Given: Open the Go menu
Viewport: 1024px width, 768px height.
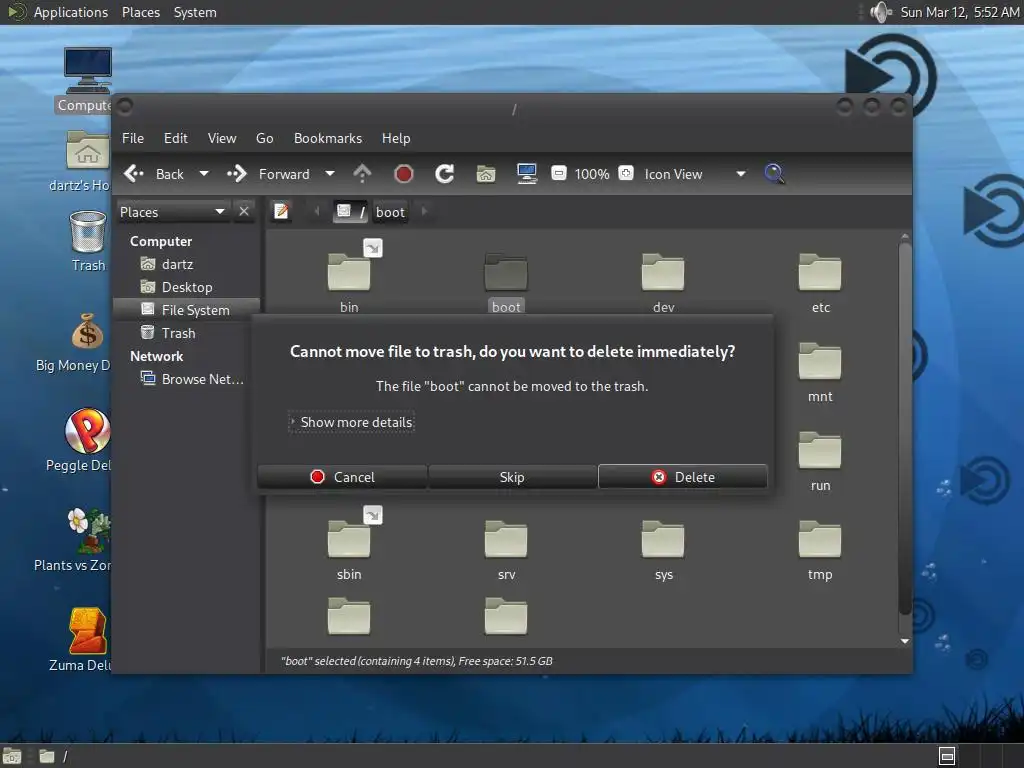Looking at the screenshot, I should tap(264, 138).
